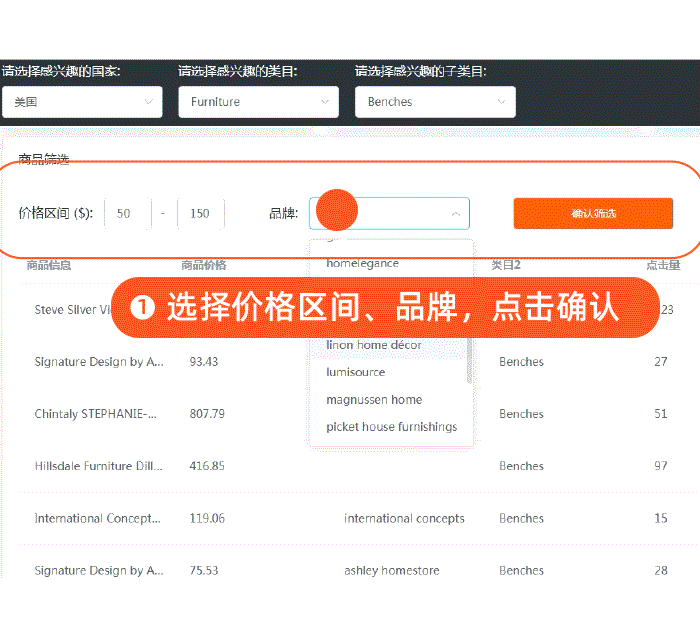Click the 点击量 column header
Viewport: 700px width, 640px height.
pos(663,265)
